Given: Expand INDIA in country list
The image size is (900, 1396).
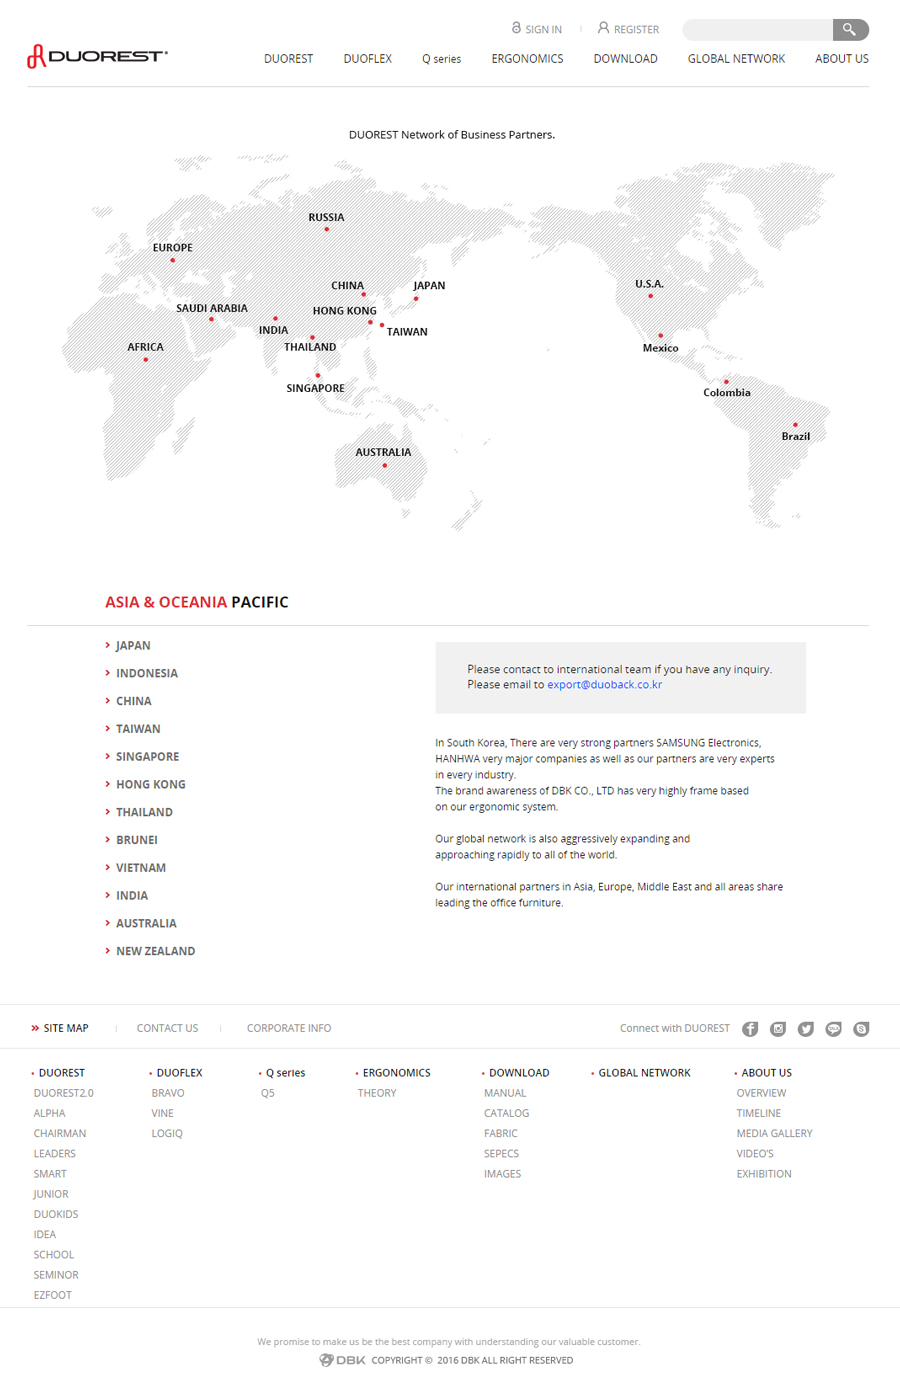Looking at the screenshot, I should coord(131,896).
